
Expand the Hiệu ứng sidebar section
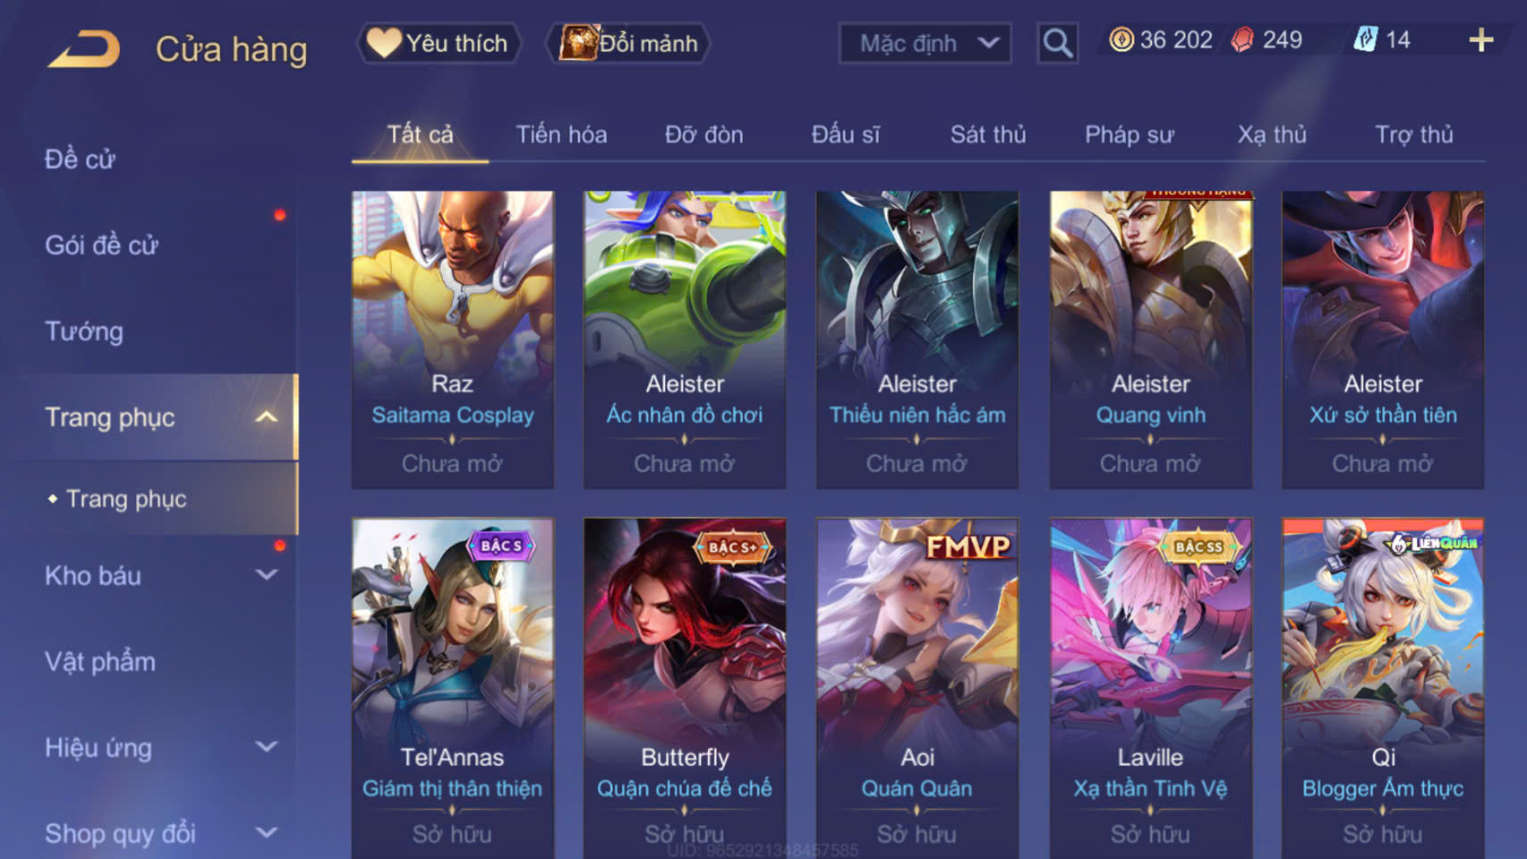[266, 747]
